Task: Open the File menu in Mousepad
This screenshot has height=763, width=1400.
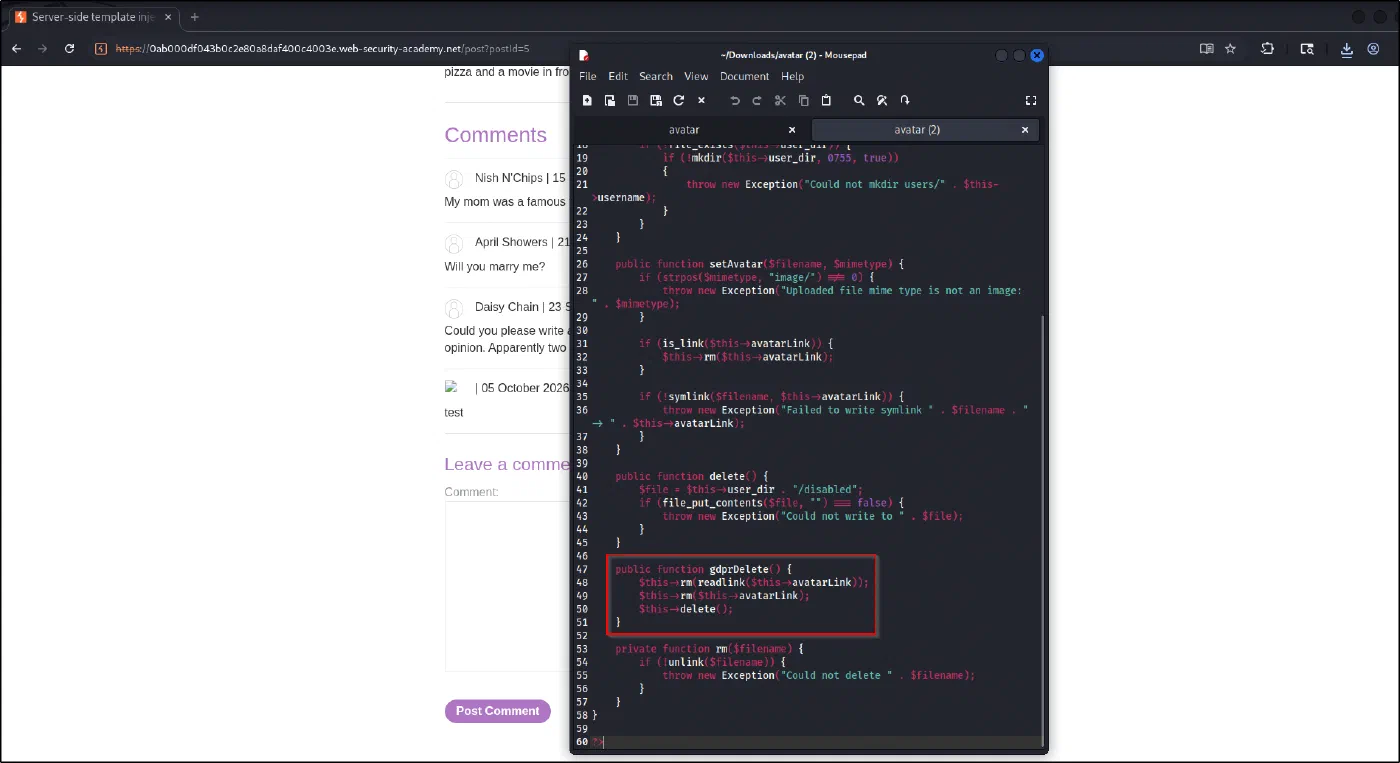Action: tap(588, 76)
